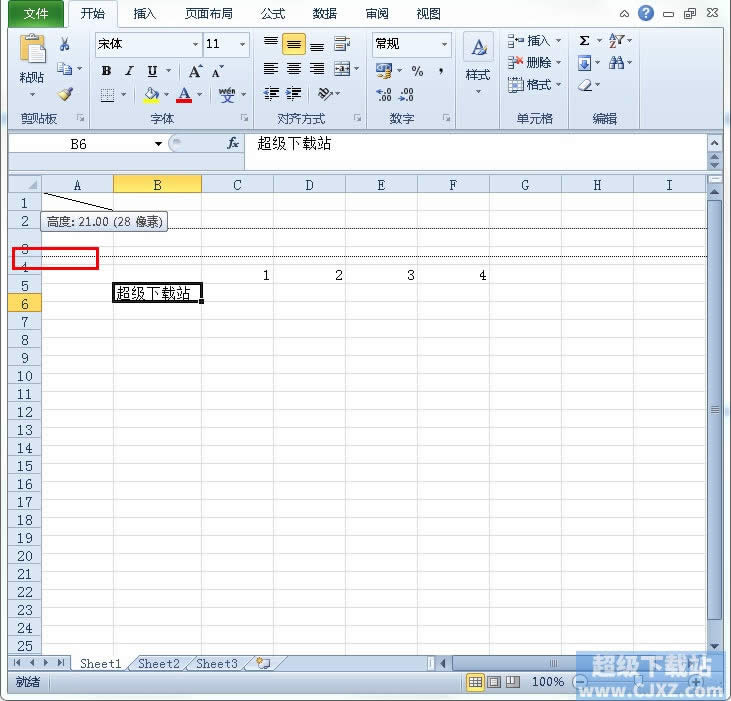Viewport: 731px width, 701px height.
Task: Switch to the Formulas (公式) tab
Action: [x=273, y=14]
